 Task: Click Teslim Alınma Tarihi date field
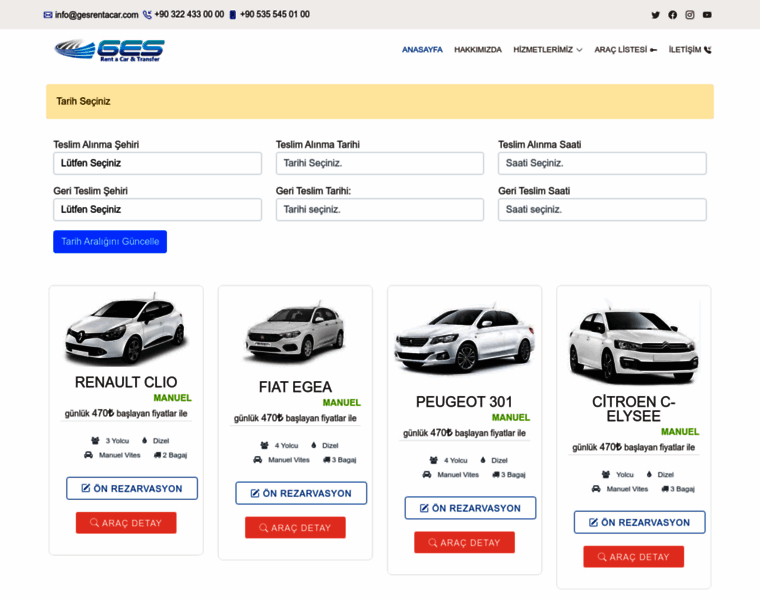pyautogui.click(x=380, y=163)
